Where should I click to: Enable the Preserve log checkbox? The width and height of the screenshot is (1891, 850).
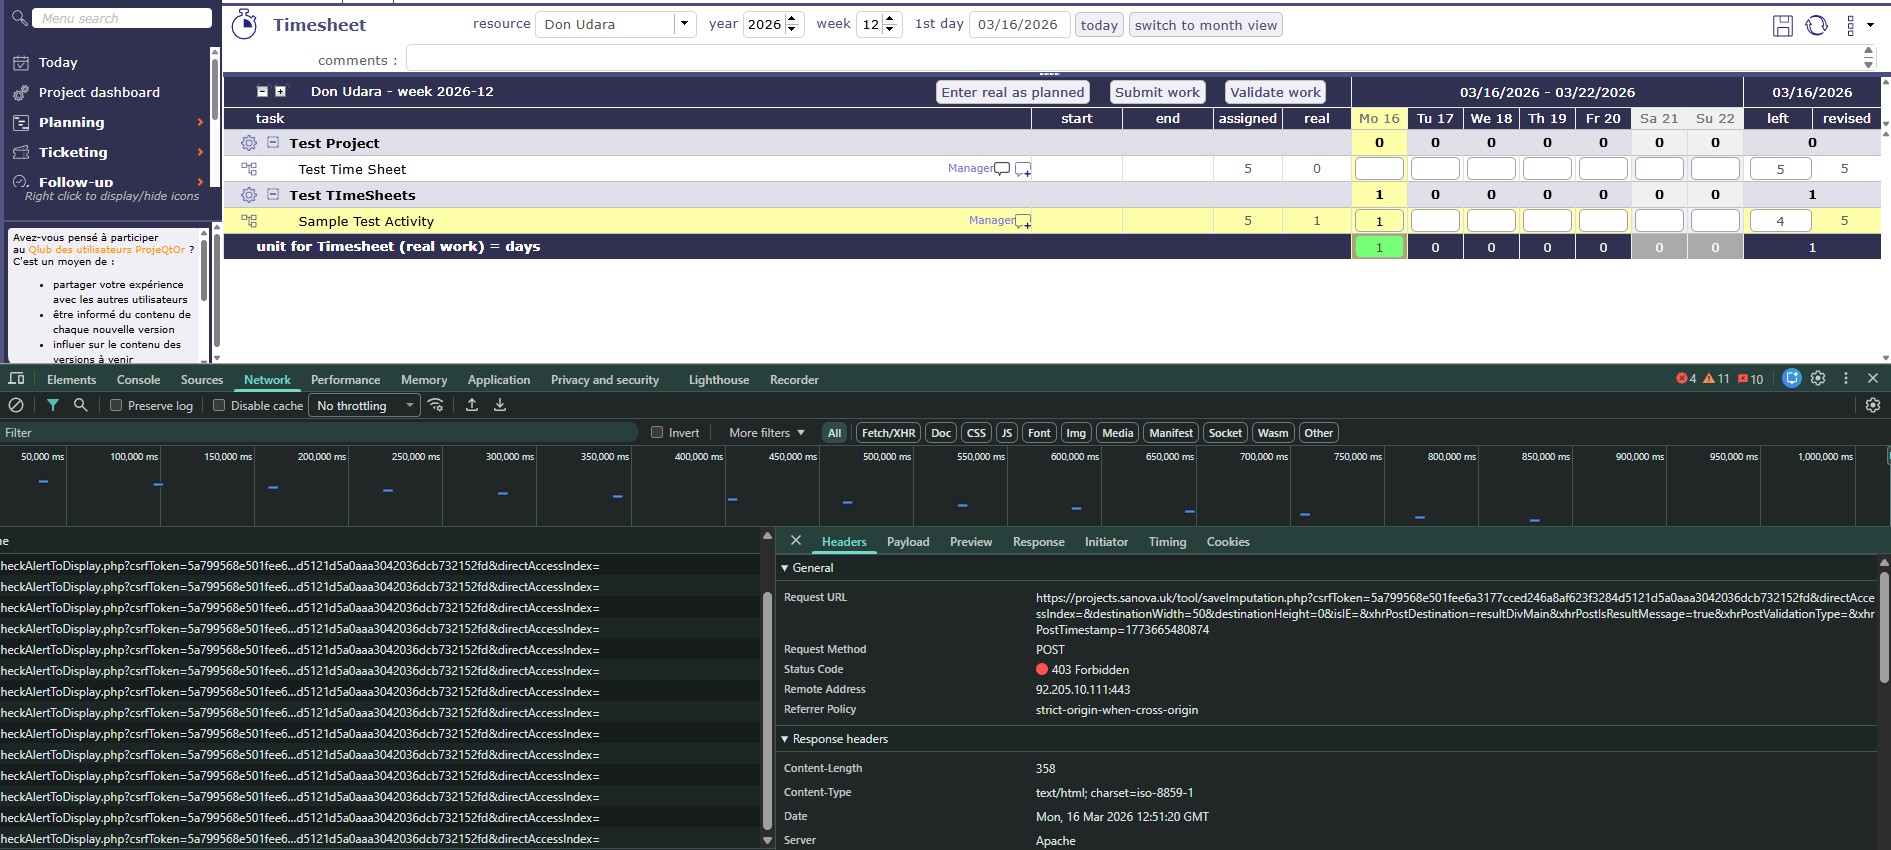pyautogui.click(x=116, y=405)
